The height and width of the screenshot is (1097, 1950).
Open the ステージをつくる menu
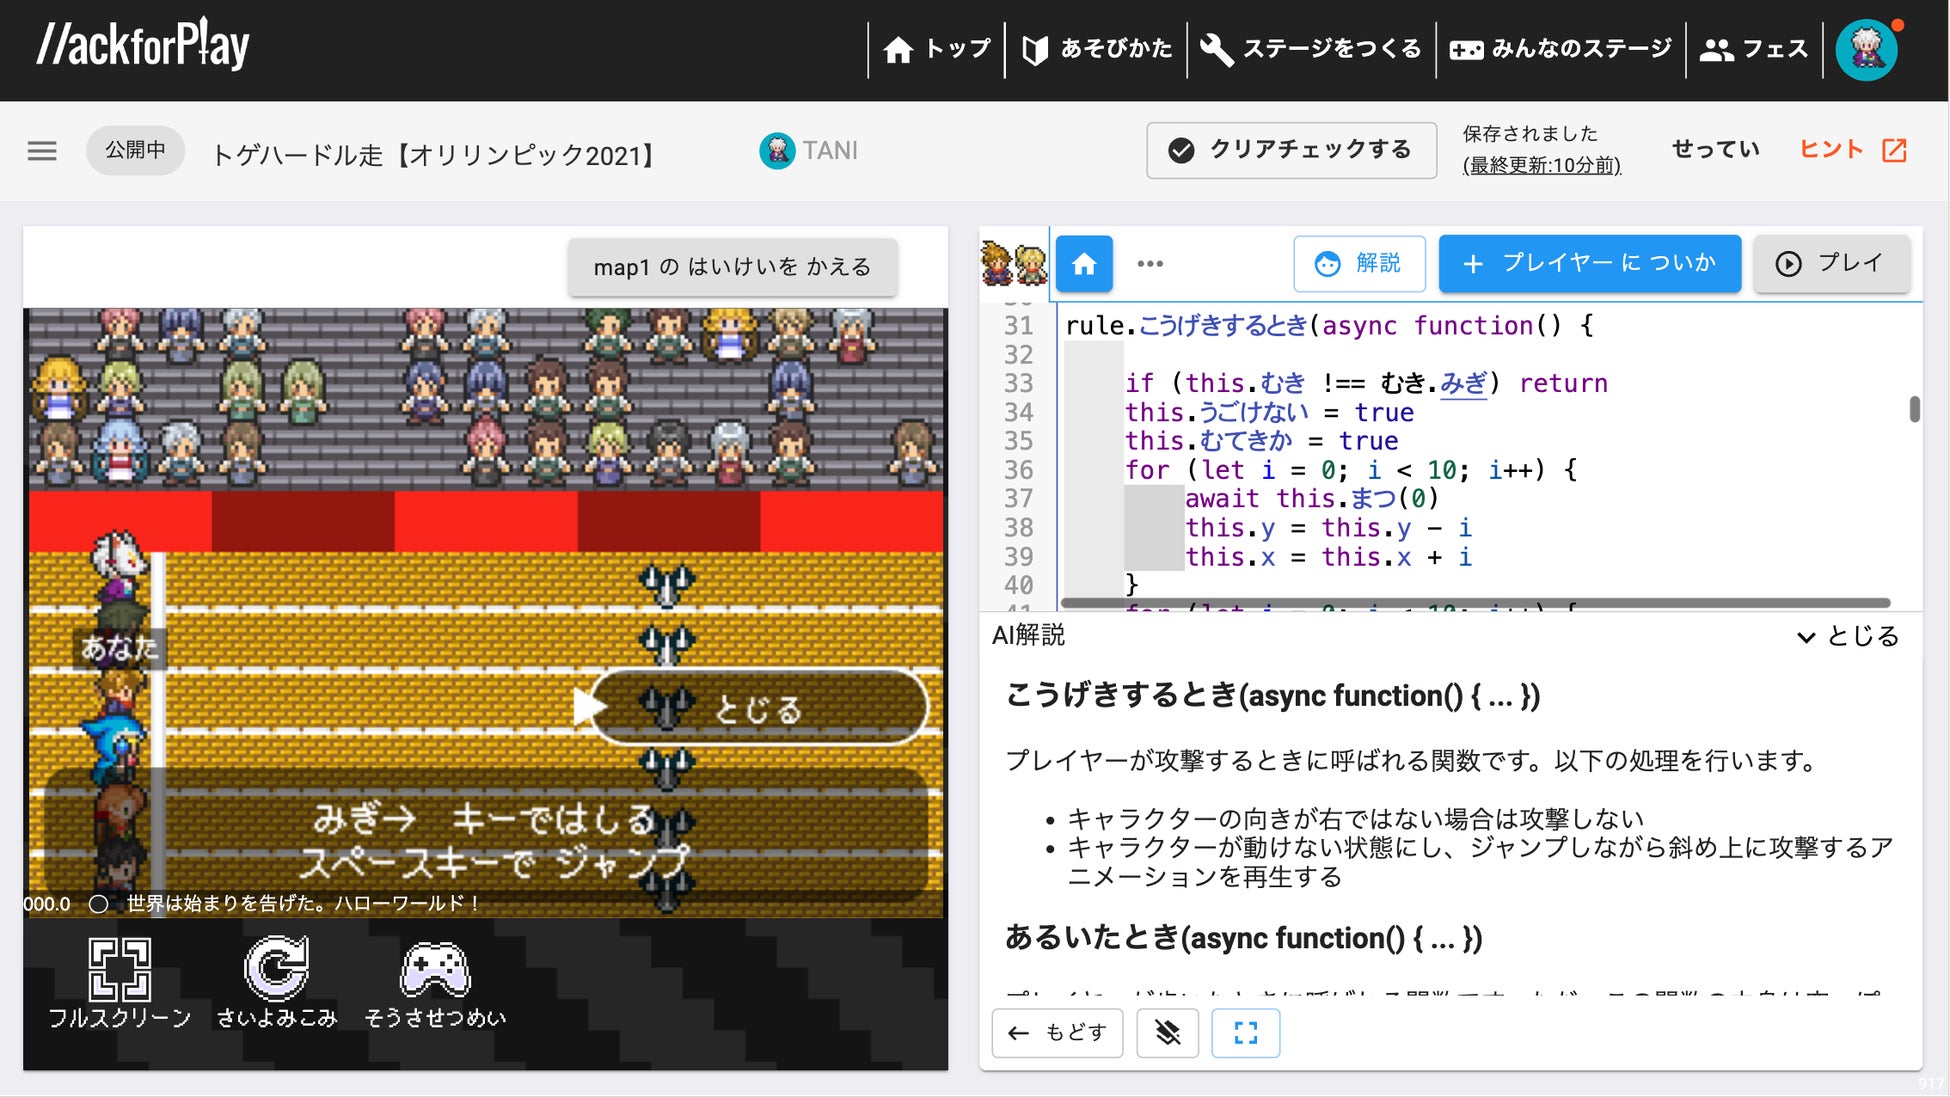(1311, 49)
